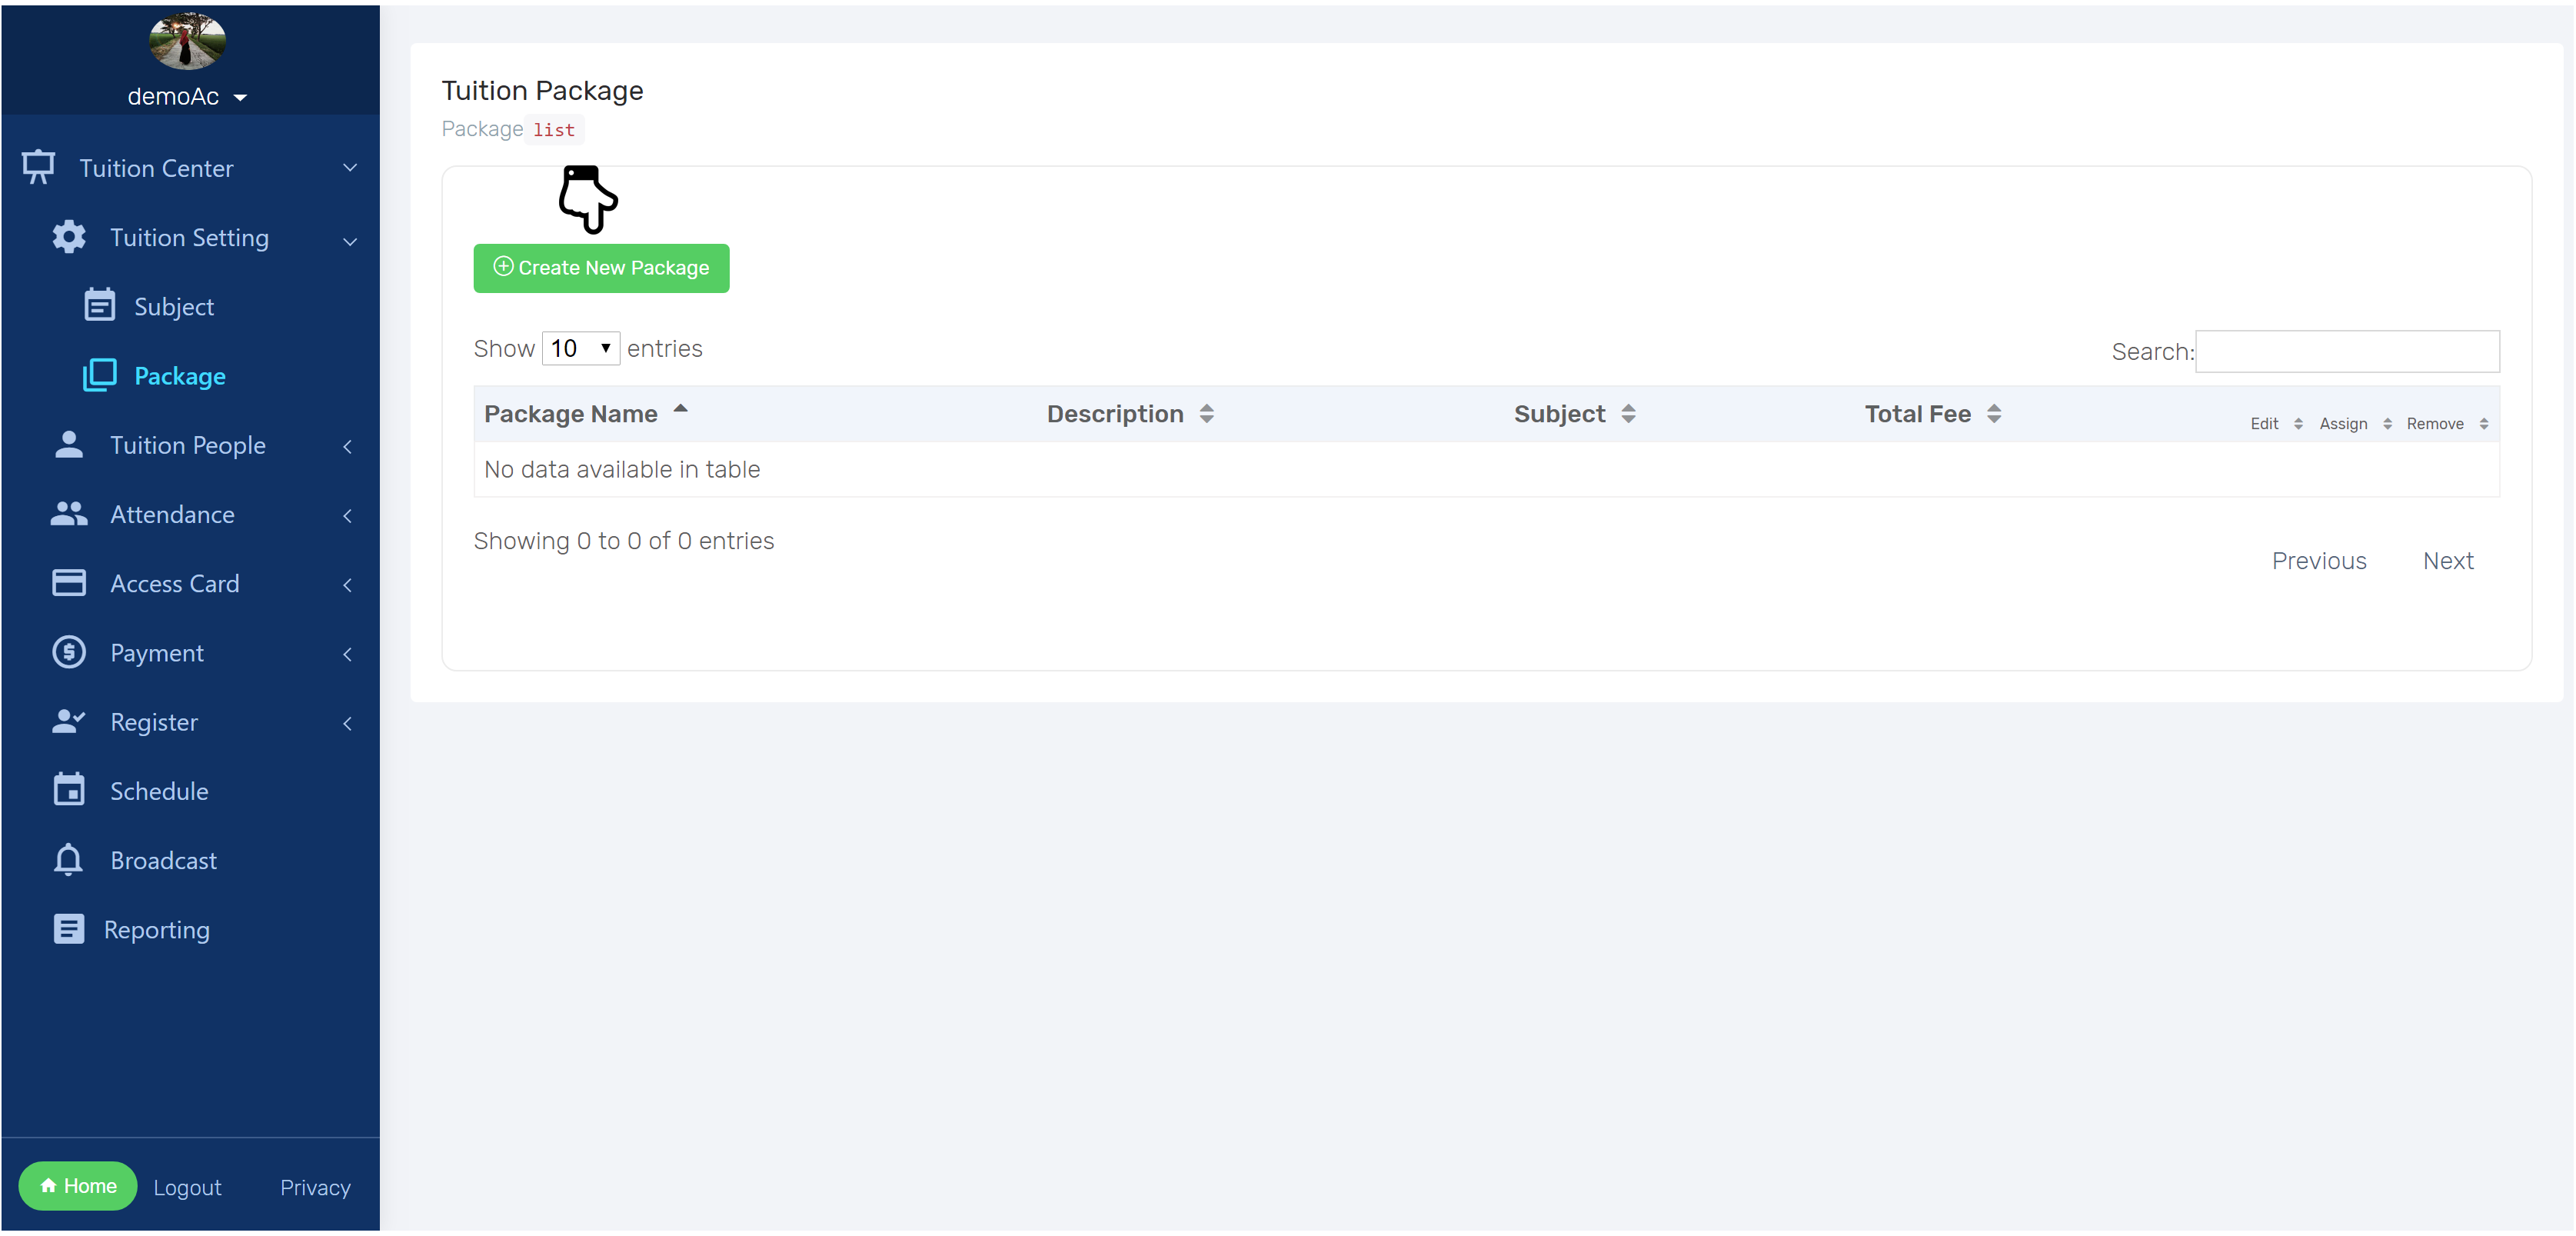Screen dimensions: 2576x1236
Task: Open the Privacy link
Action: tap(316, 1187)
